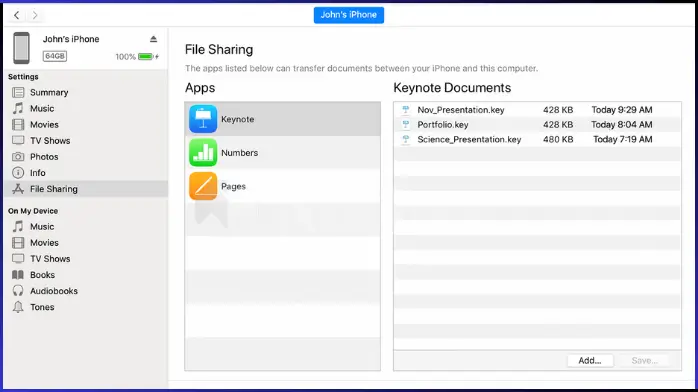Select the Keynote app icon
This screenshot has width=698, height=392.
pos(203,119)
